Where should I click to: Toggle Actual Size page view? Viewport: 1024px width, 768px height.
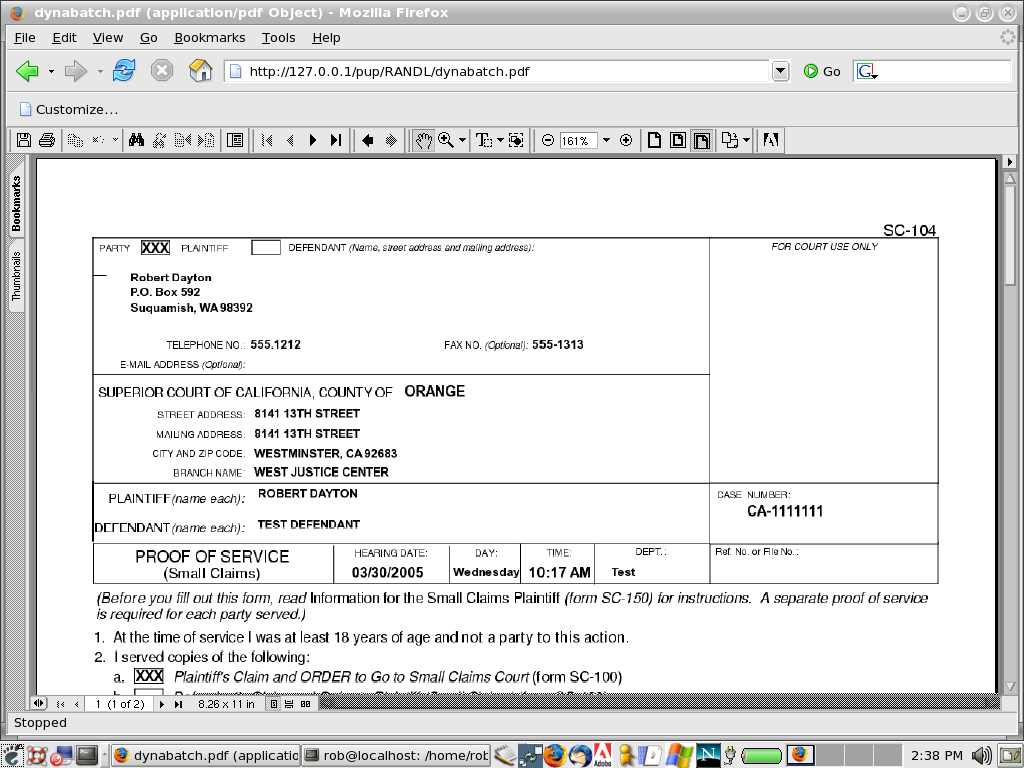(654, 141)
